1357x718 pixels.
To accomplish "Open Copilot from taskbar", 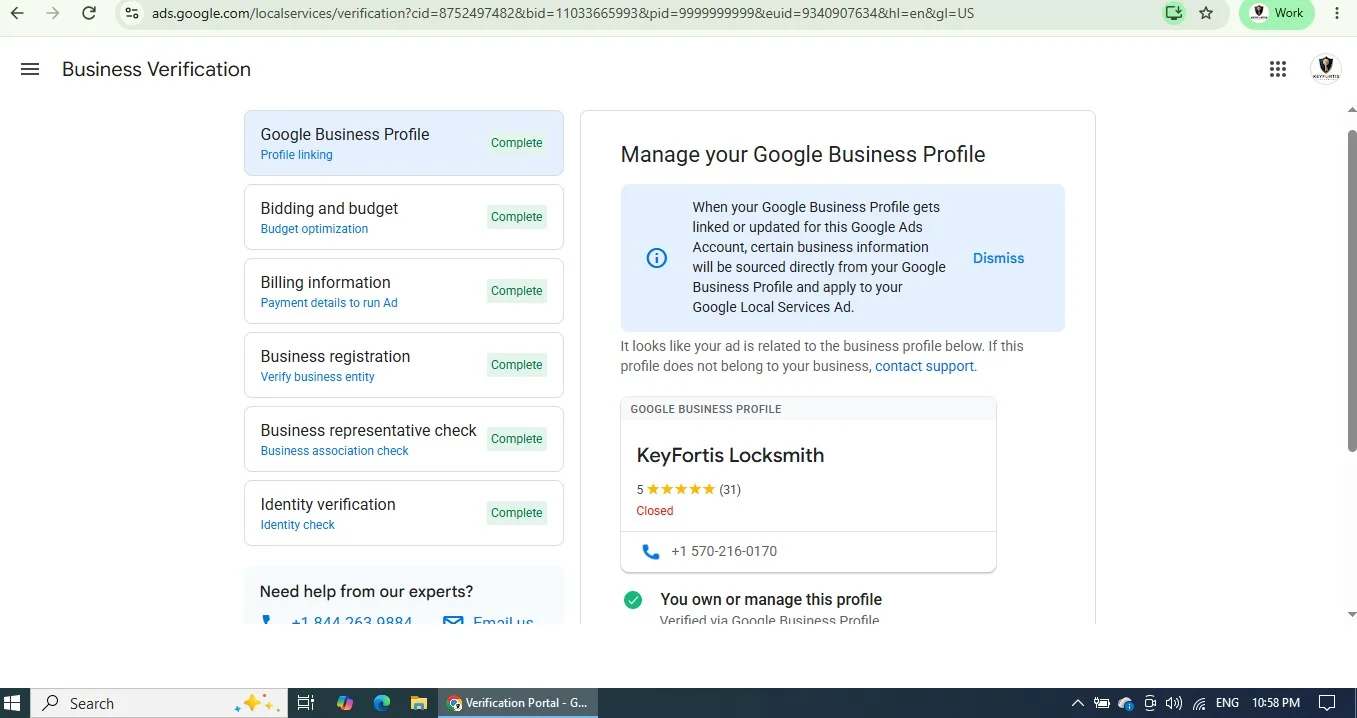I will (x=345, y=703).
